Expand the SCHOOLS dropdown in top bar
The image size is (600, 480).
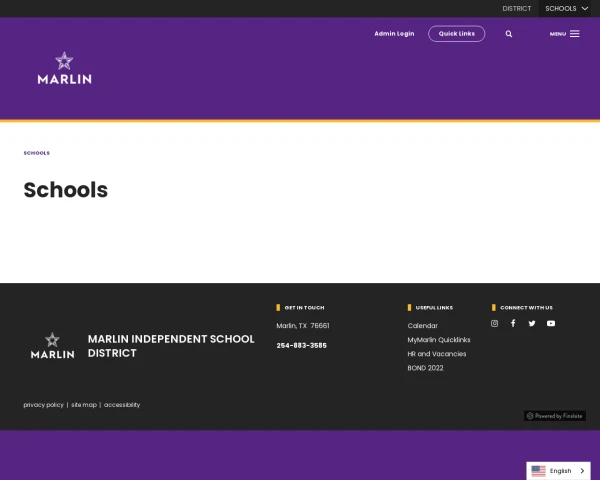coord(566,8)
